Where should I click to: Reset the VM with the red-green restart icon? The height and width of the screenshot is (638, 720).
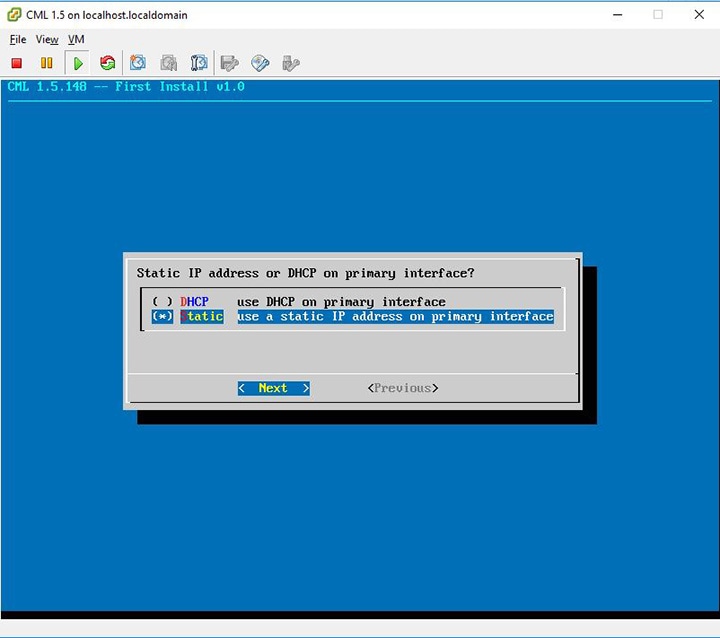click(108, 63)
